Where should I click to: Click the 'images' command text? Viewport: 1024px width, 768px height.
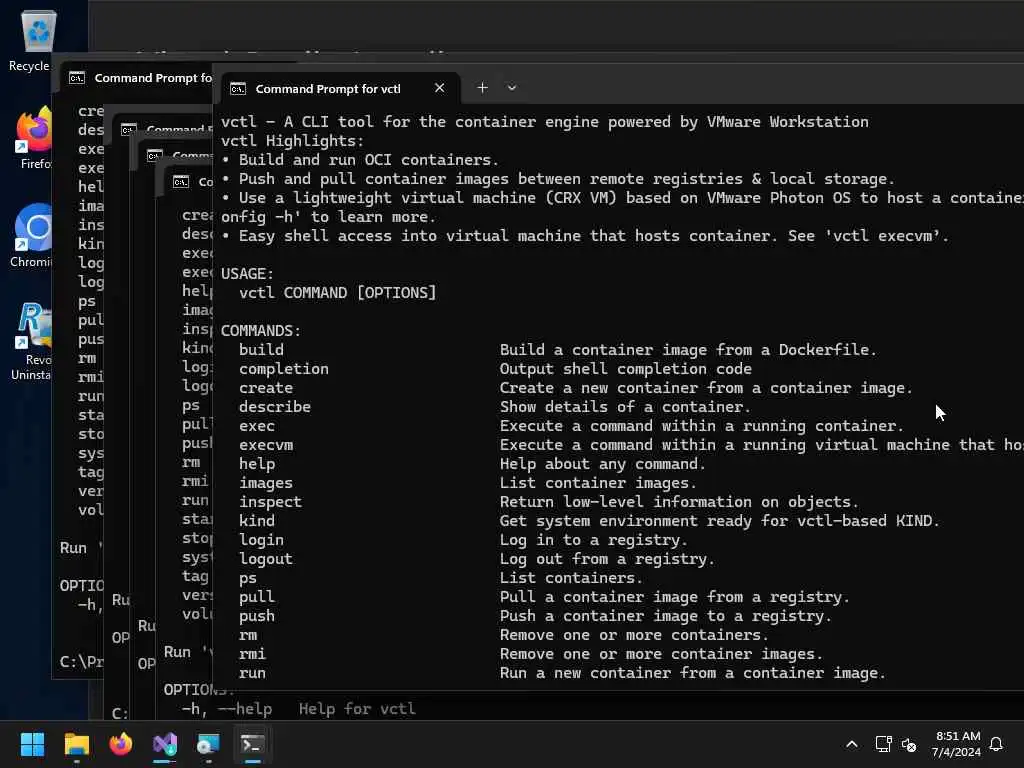(266, 483)
